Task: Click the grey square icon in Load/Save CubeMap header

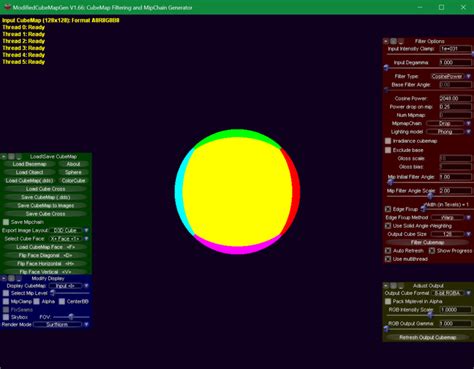Action: point(11,156)
